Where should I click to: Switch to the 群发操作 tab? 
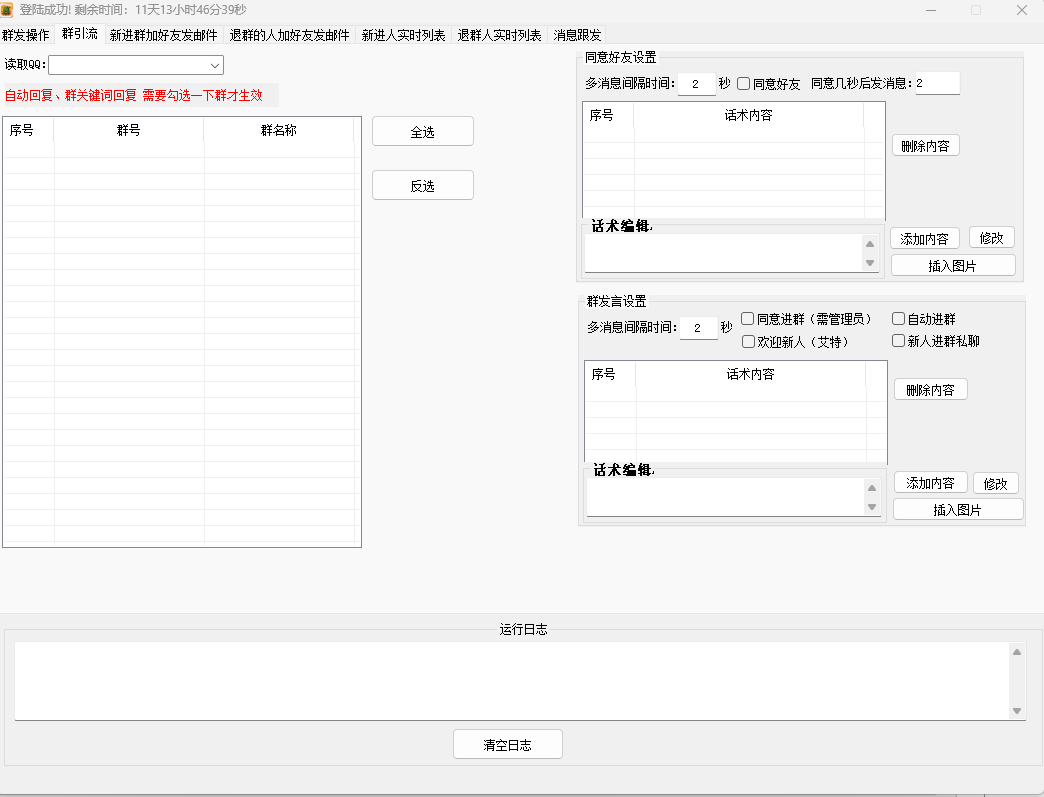25,33
